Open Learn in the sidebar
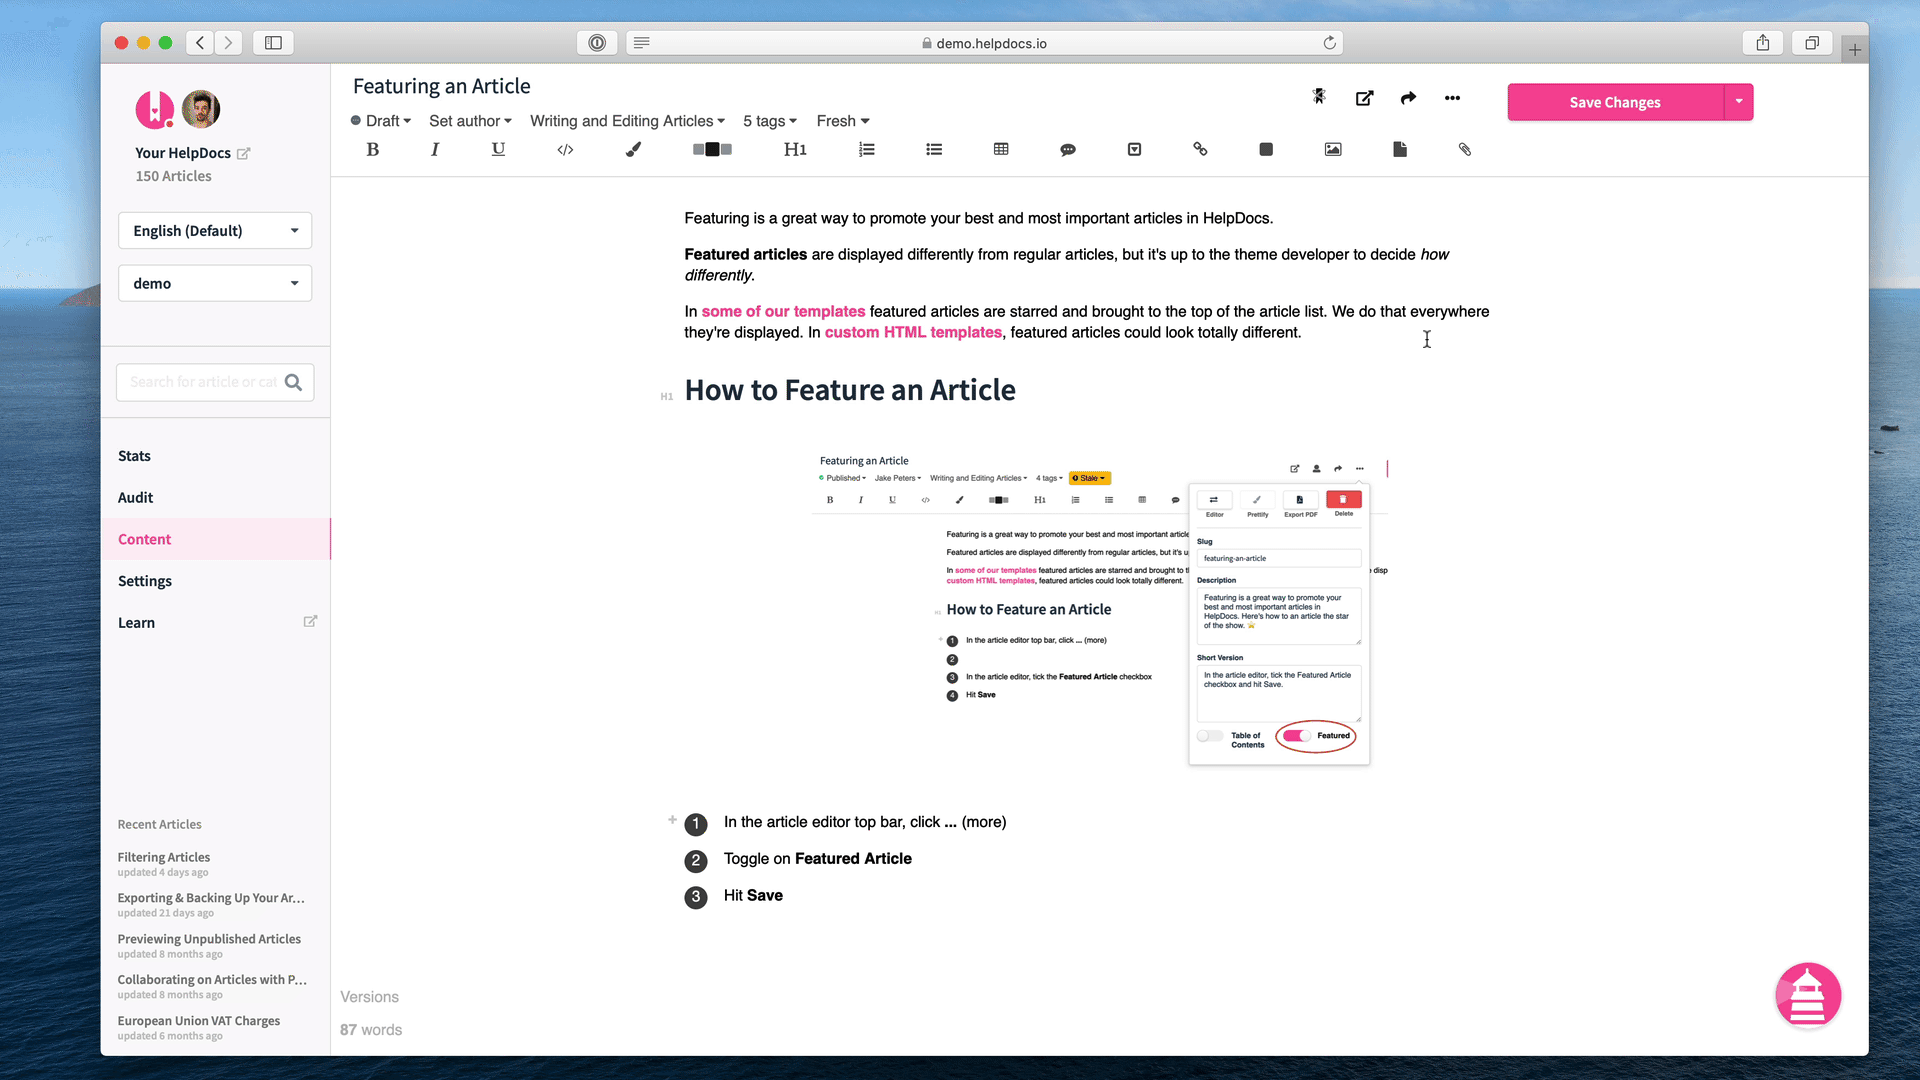 pyautogui.click(x=136, y=623)
